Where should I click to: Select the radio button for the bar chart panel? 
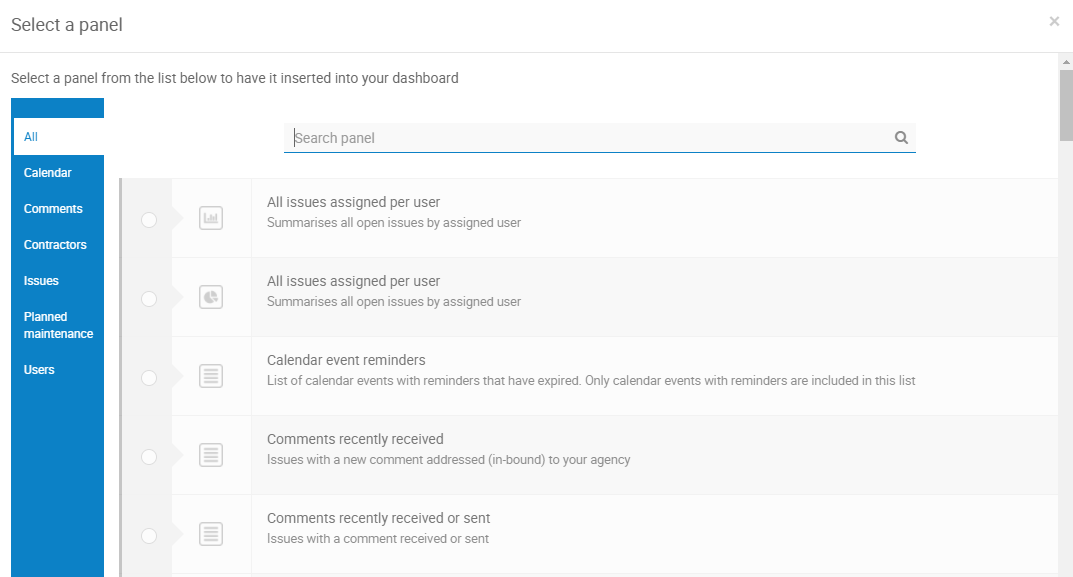149,219
